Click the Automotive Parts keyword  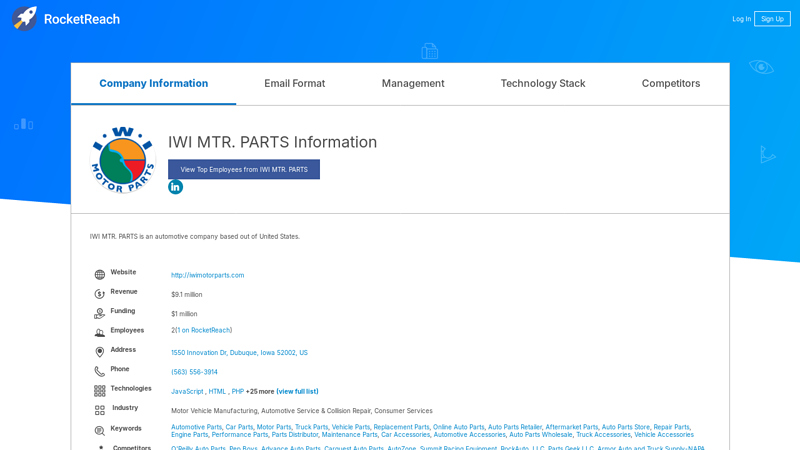coord(196,427)
